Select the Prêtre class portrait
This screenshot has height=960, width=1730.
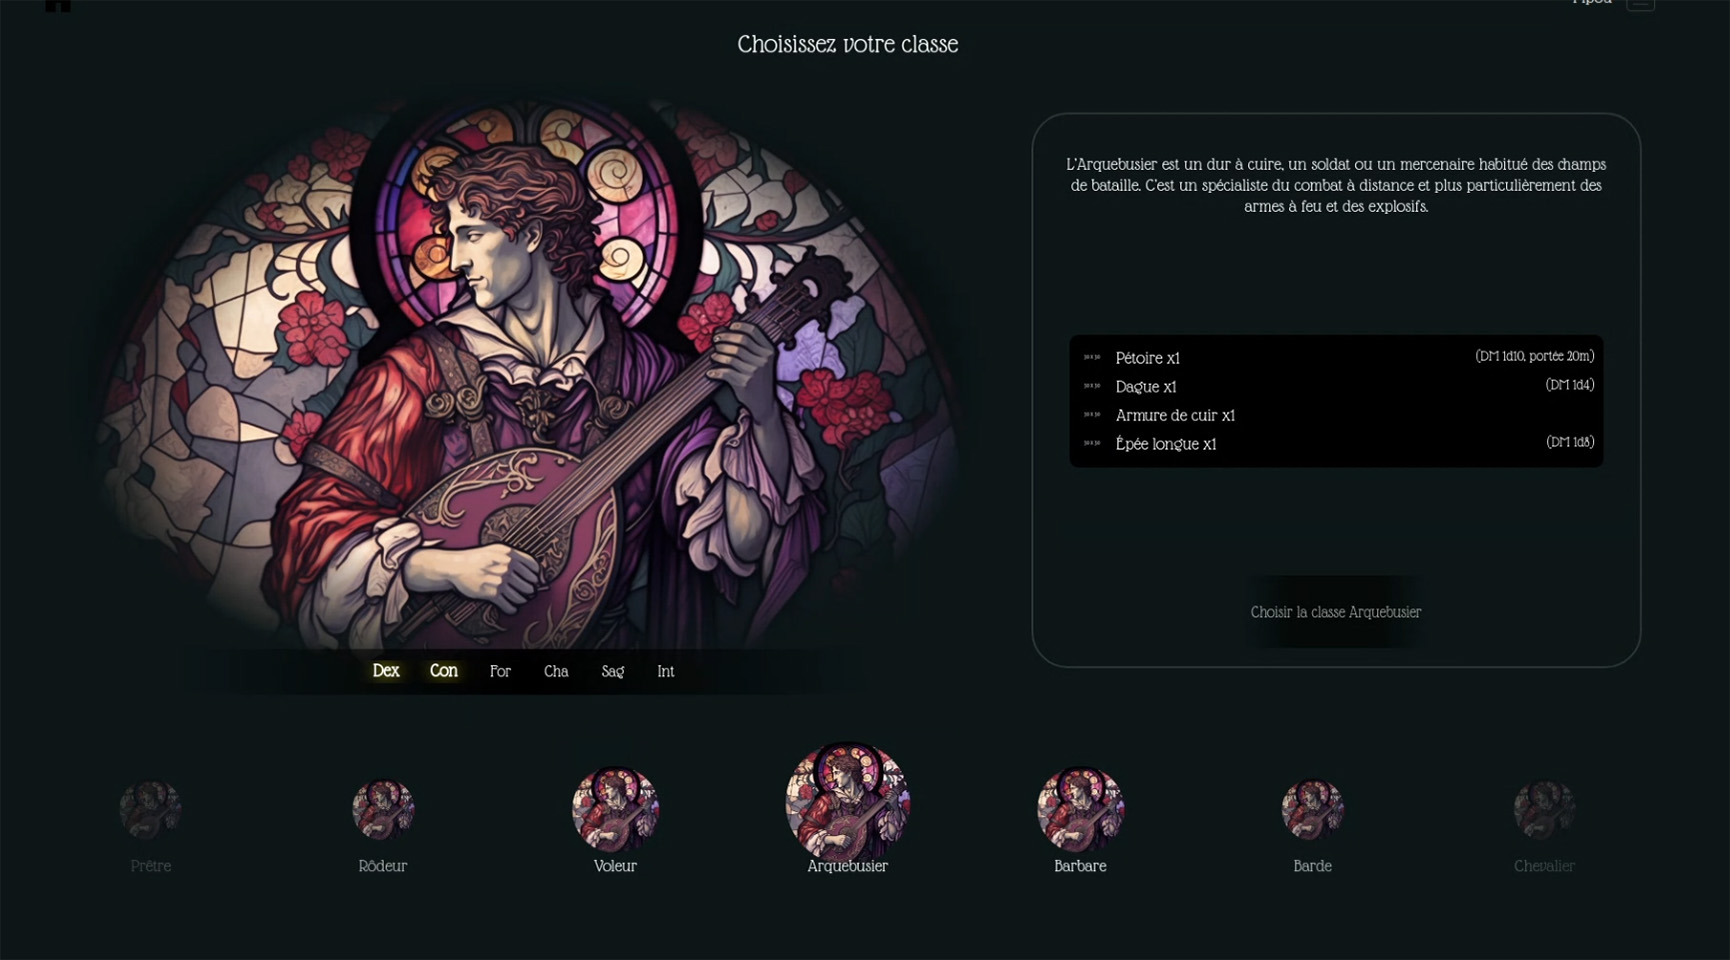[150, 809]
